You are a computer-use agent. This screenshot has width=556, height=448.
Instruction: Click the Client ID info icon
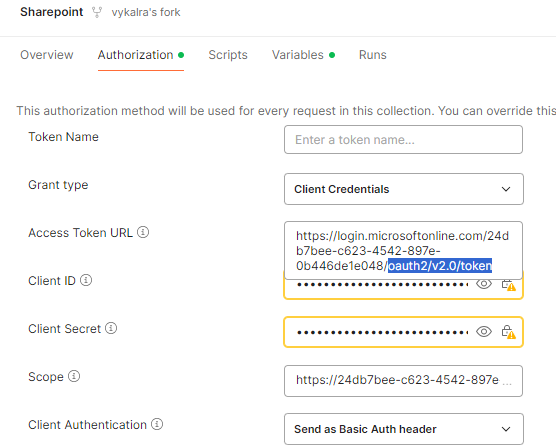click(x=86, y=280)
